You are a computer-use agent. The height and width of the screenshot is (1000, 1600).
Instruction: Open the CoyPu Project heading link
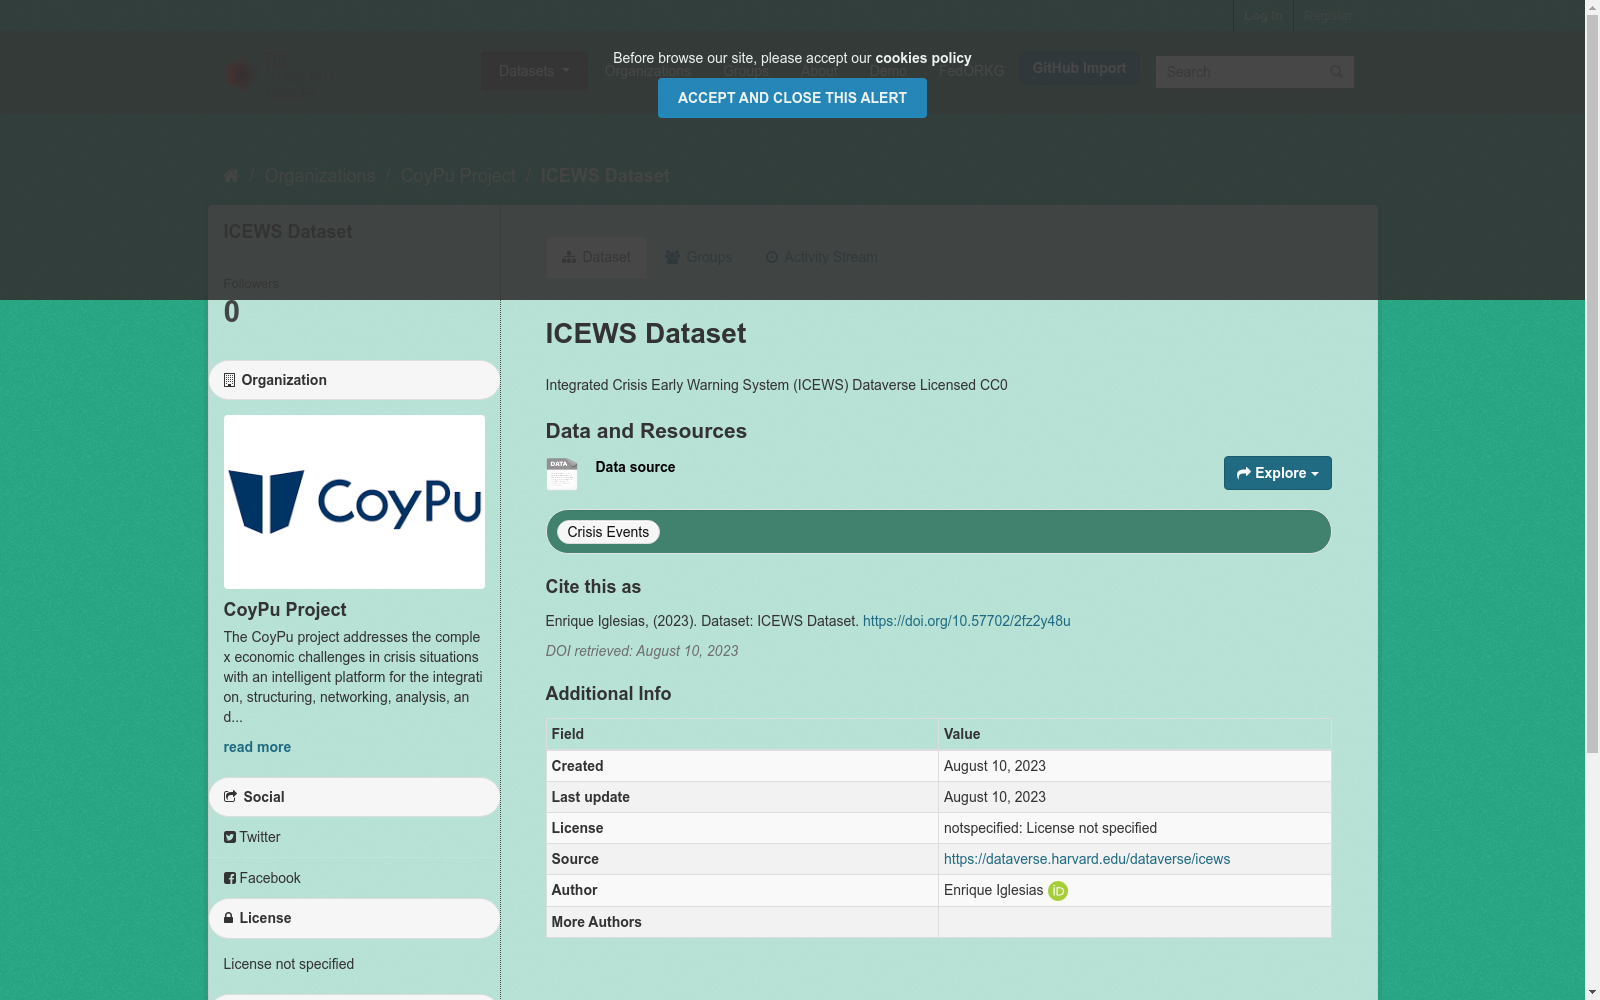(x=285, y=610)
